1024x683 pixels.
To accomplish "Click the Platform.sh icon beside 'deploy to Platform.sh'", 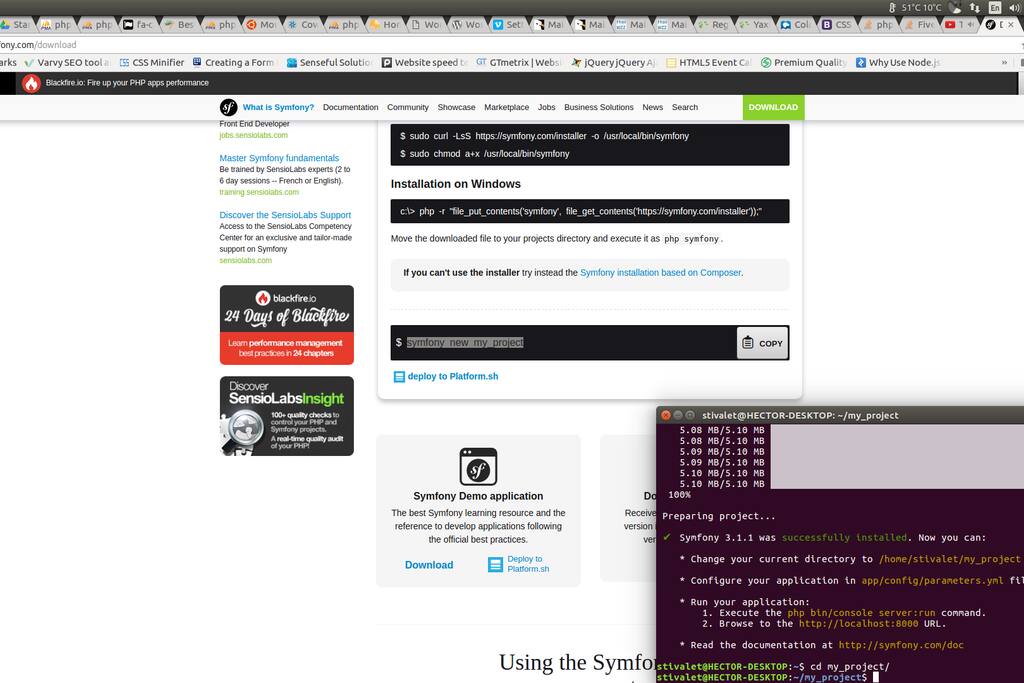I will (x=399, y=377).
